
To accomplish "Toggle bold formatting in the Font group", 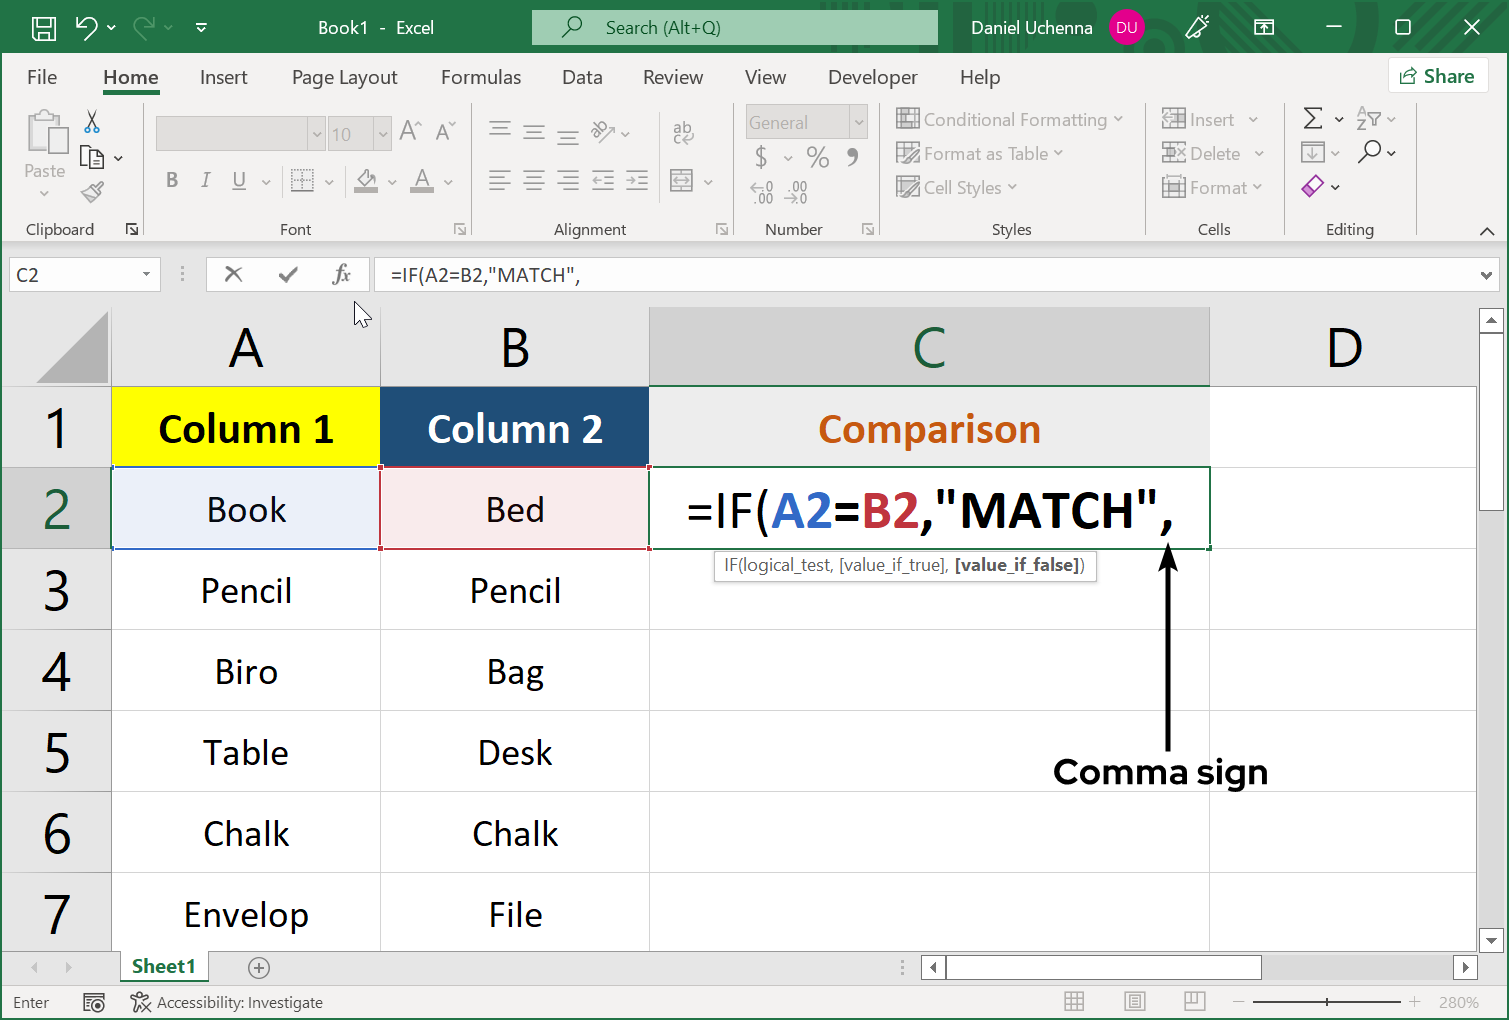I will tap(171, 180).
